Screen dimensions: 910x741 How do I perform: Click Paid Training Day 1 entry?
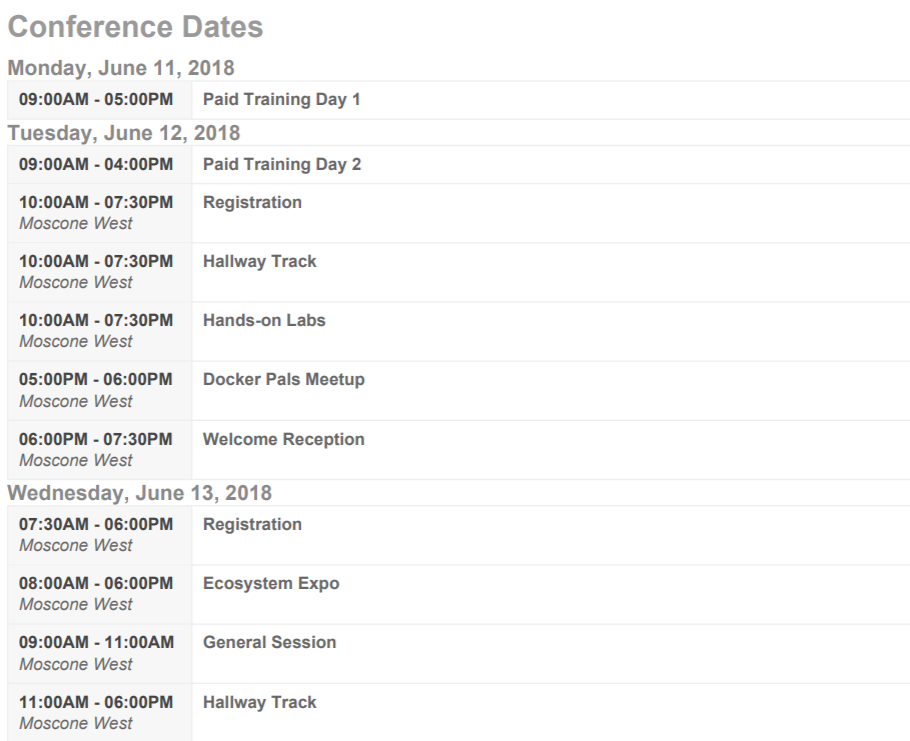point(281,100)
